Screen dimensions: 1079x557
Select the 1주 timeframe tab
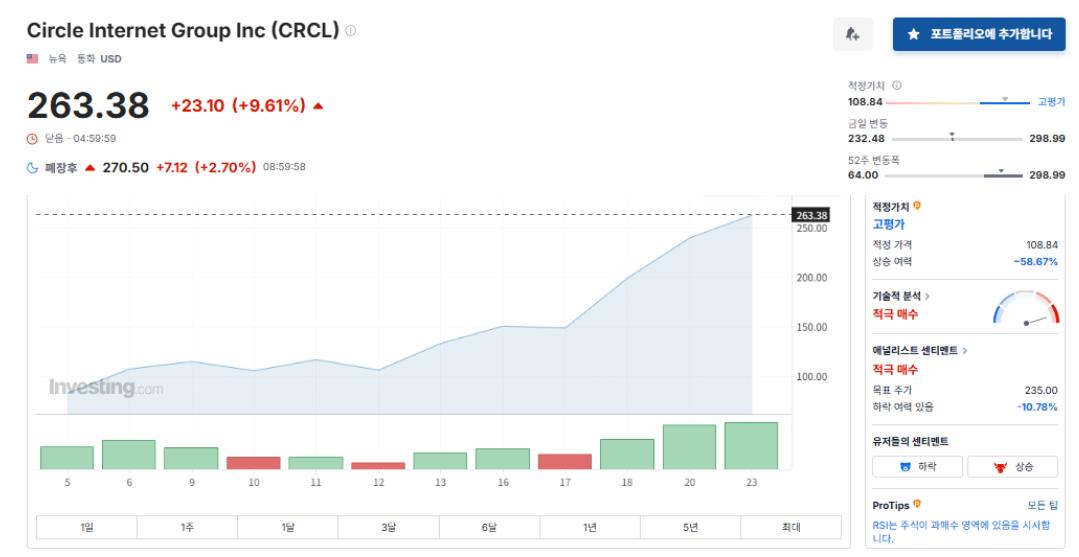point(187,527)
